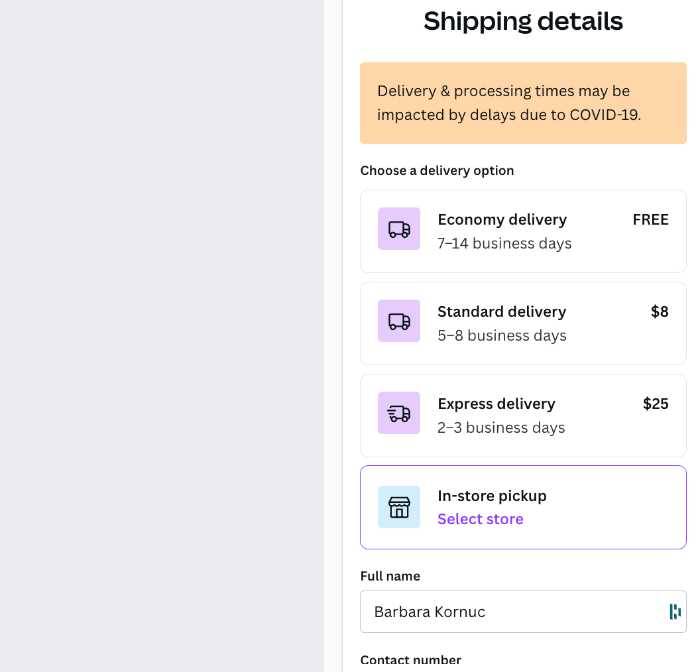700x672 pixels.
Task: Choose the Standard delivery option title
Action: (x=502, y=312)
